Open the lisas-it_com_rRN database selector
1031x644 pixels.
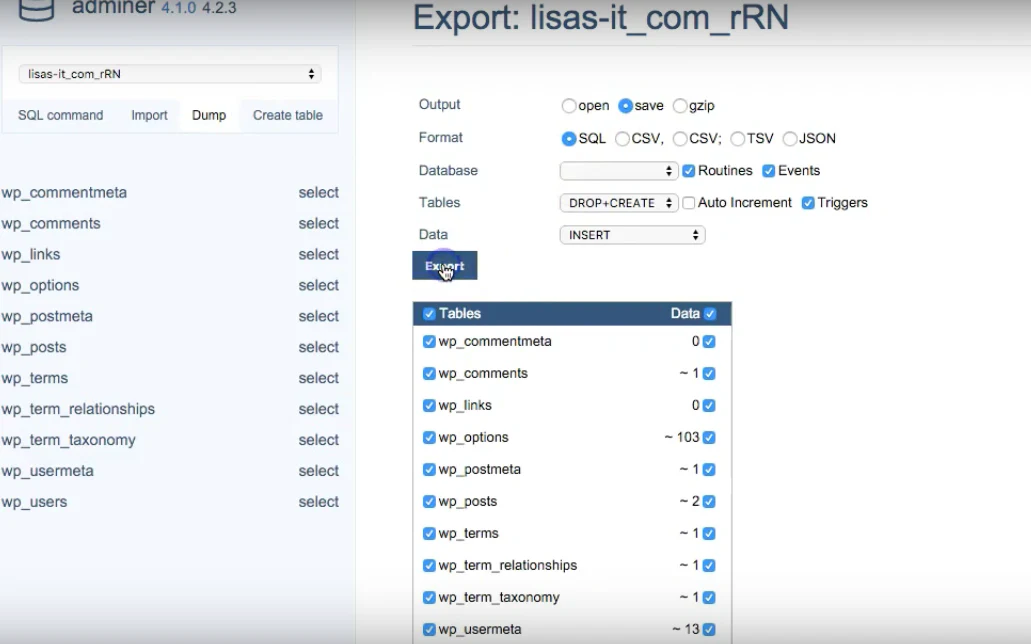click(170, 74)
